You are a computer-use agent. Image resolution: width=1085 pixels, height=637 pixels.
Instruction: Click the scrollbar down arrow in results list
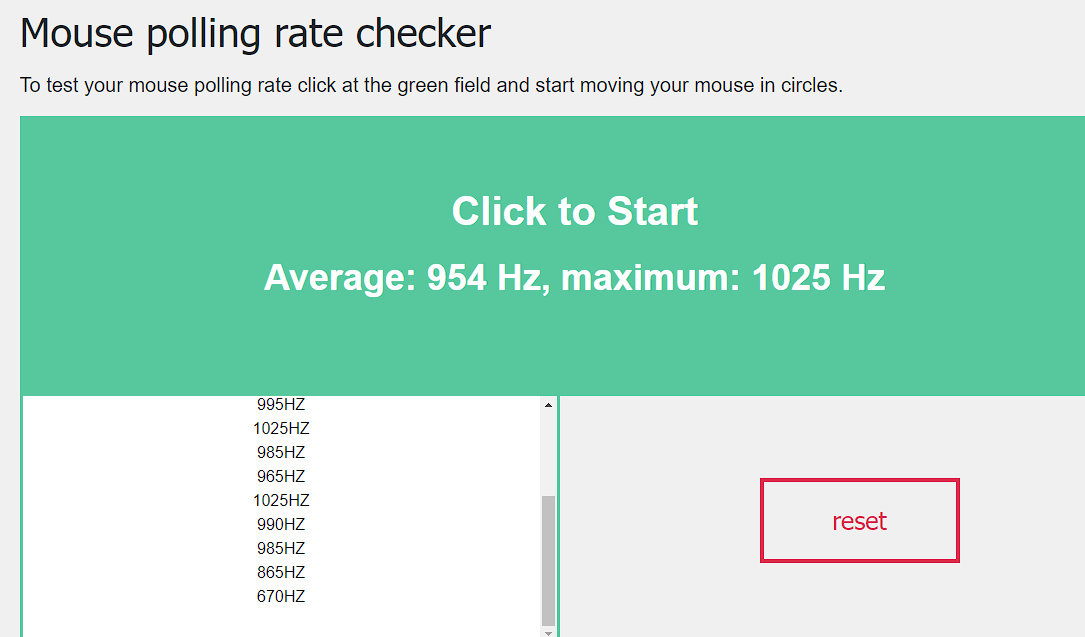(548, 632)
